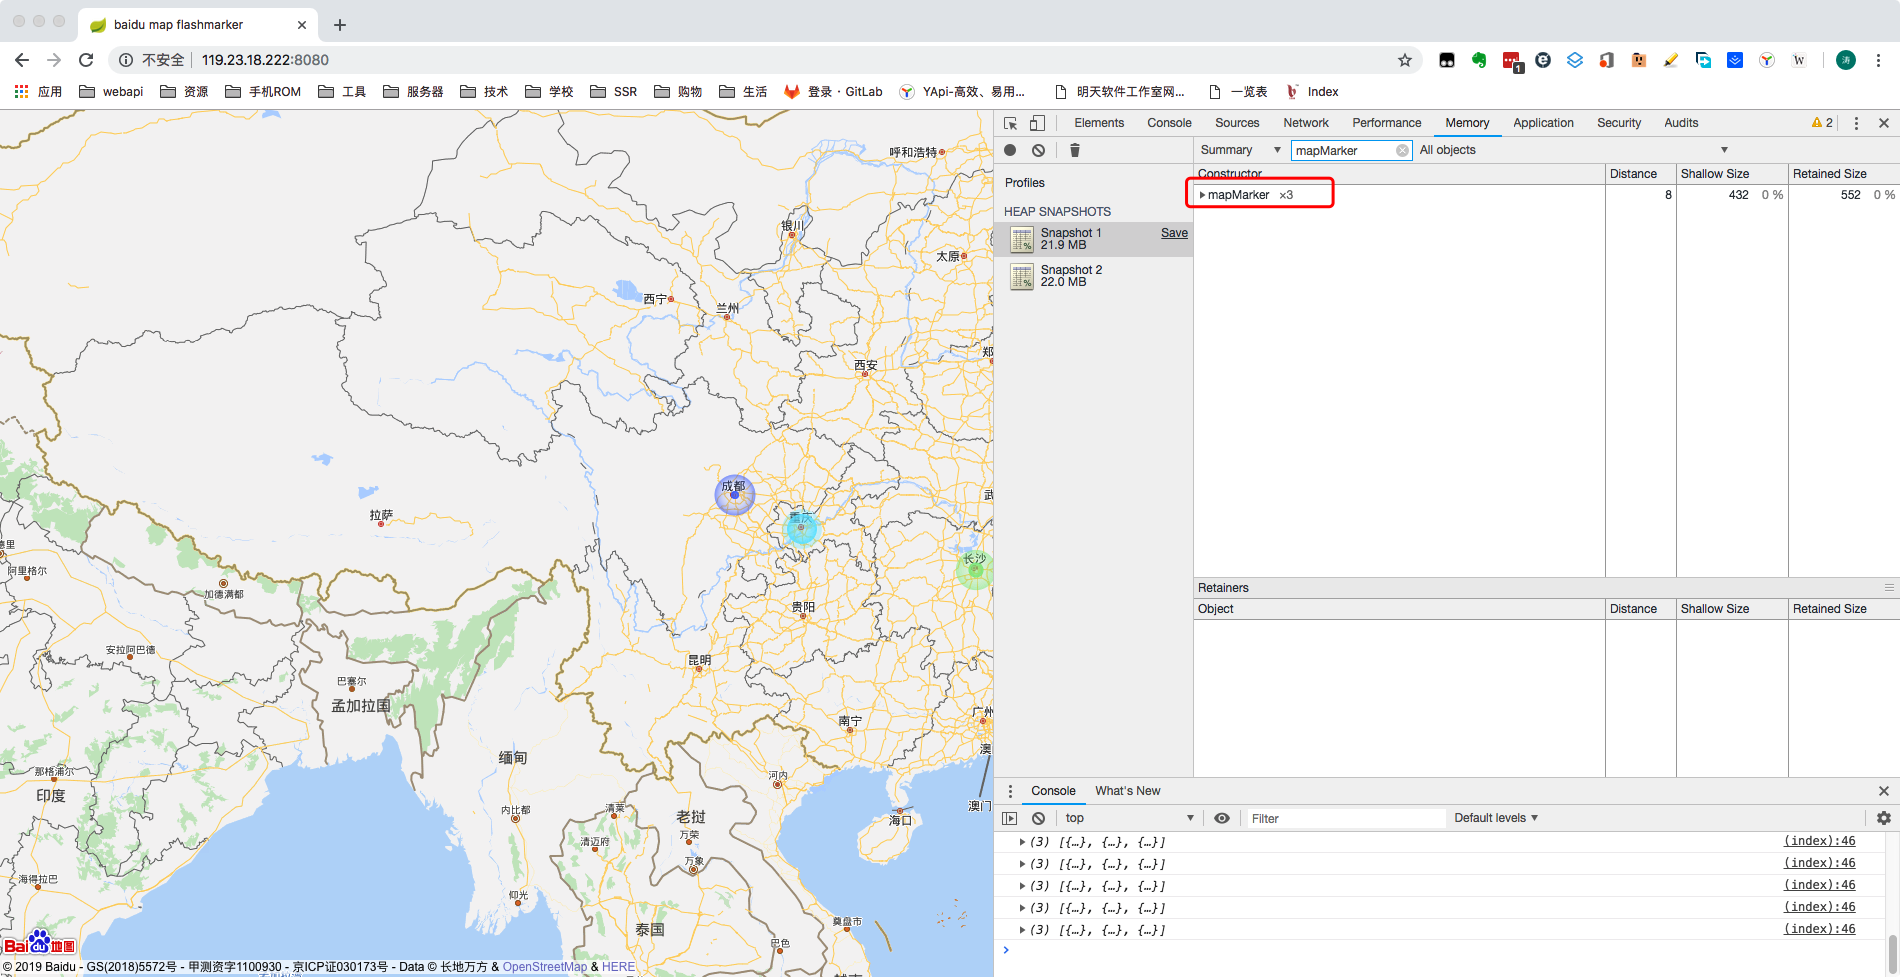Screen dimensions: 1900x977
Task: Click the clear console icon
Action: tap(1039, 818)
